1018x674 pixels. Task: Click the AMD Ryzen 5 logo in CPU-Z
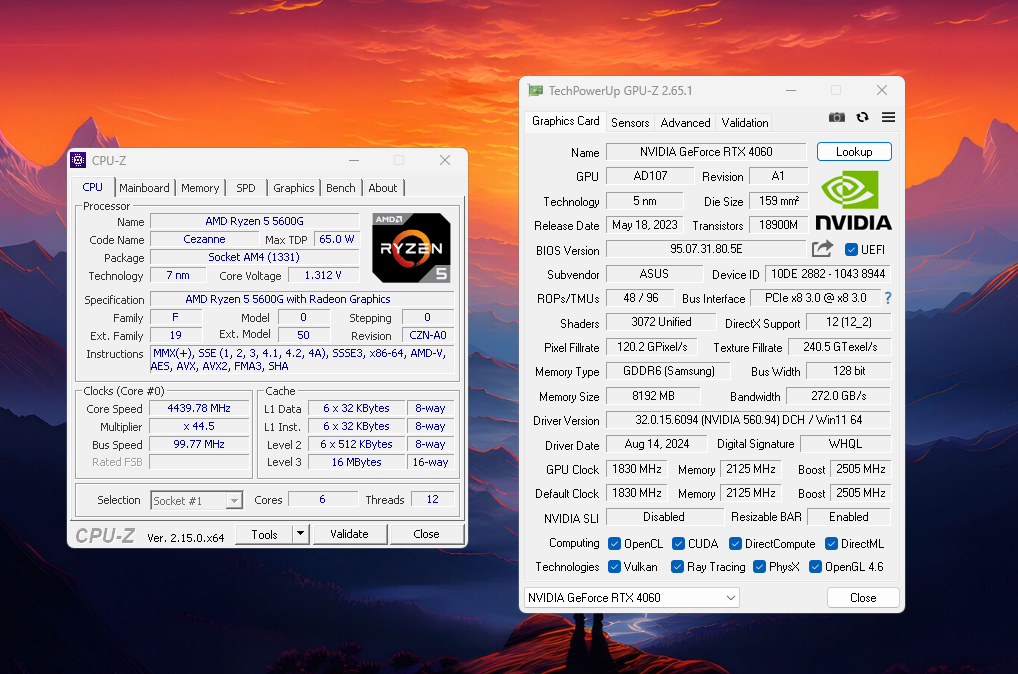point(412,247)
